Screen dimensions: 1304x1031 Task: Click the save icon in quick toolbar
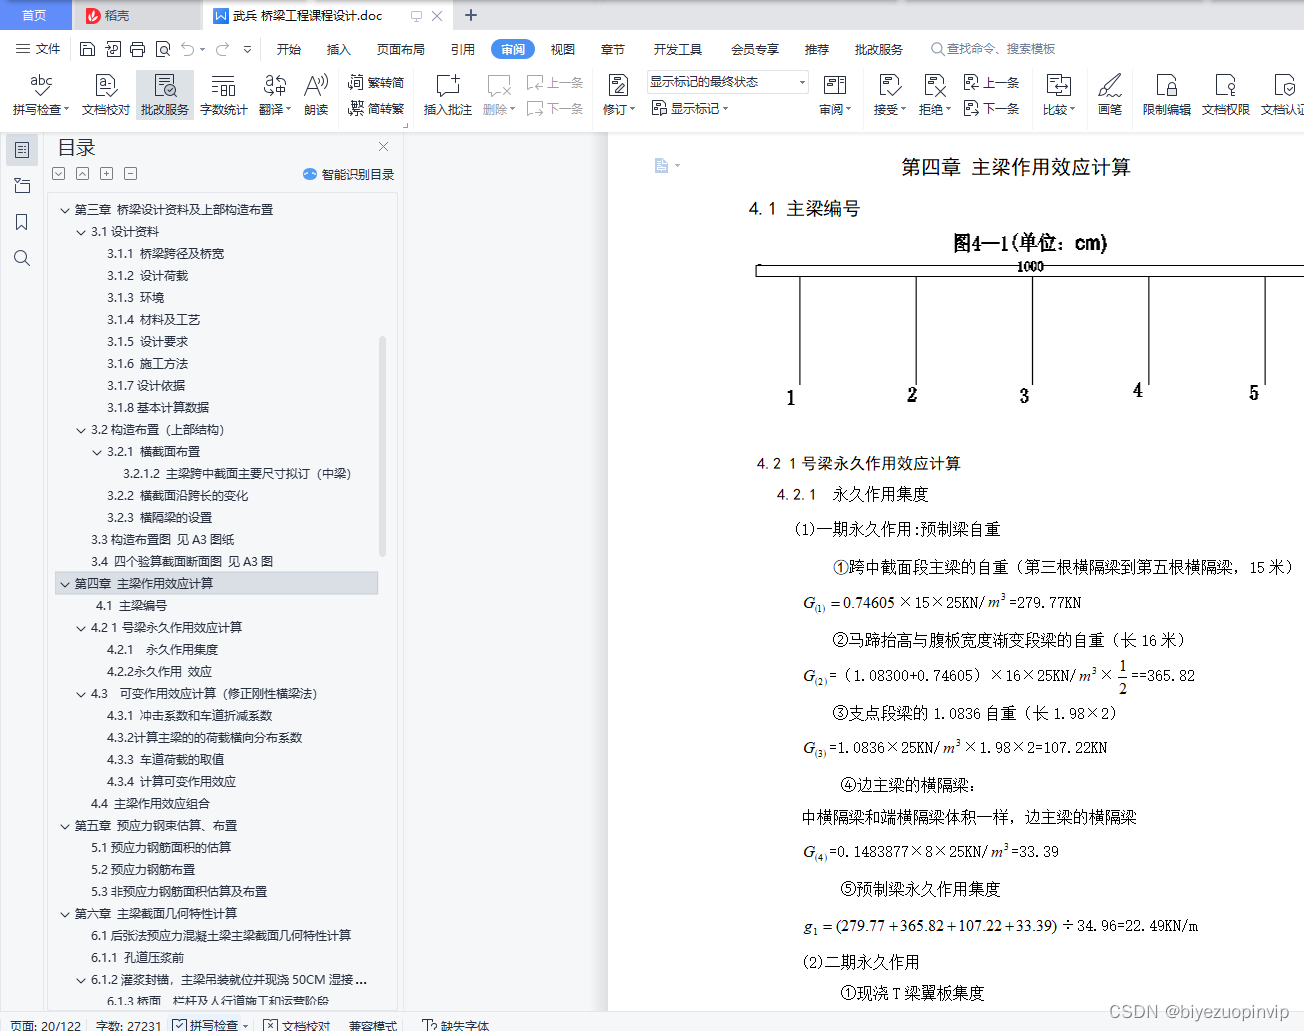[x=87, y=49]
